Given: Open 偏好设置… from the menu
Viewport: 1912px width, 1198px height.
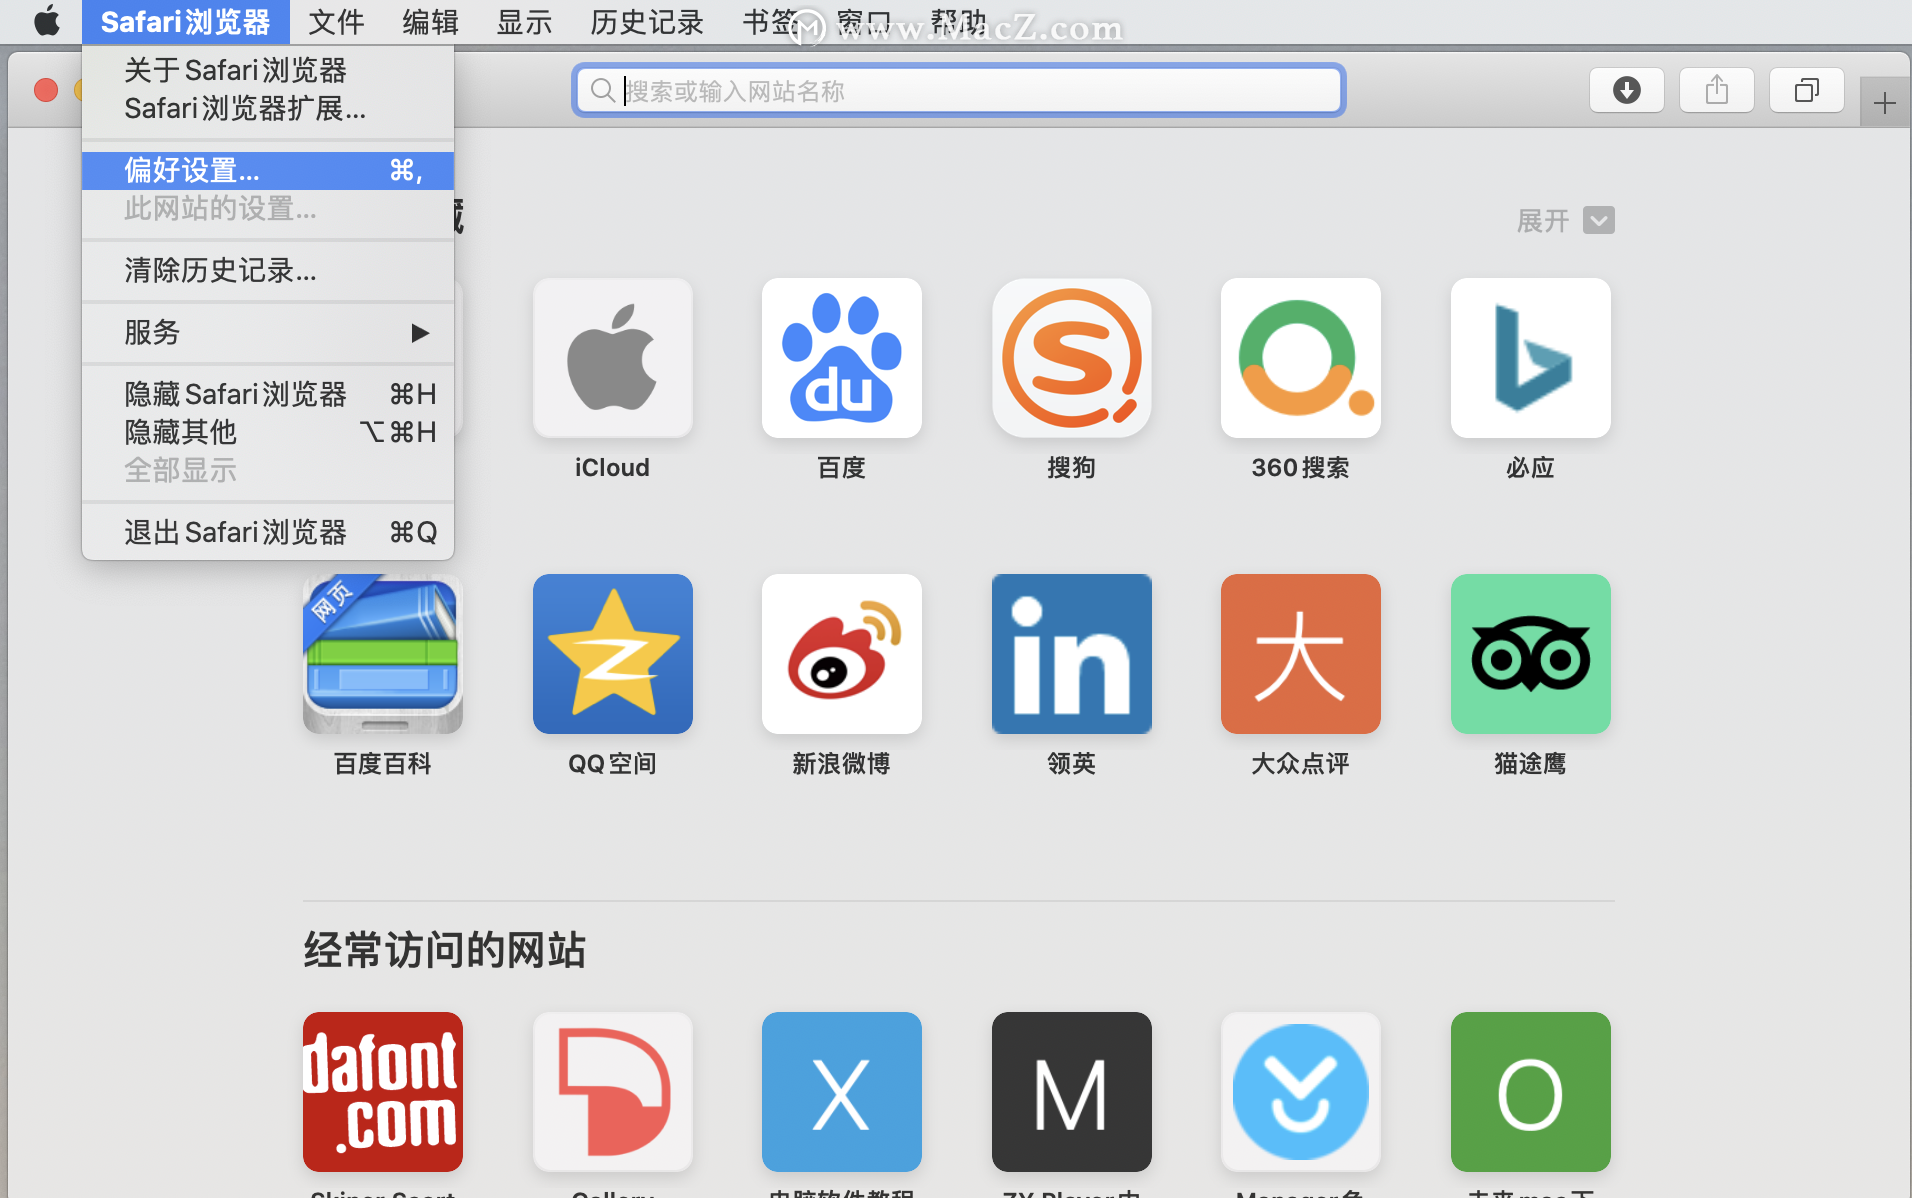Looking at the screenshot, I should pyautogui.click(x=268, y=170).
